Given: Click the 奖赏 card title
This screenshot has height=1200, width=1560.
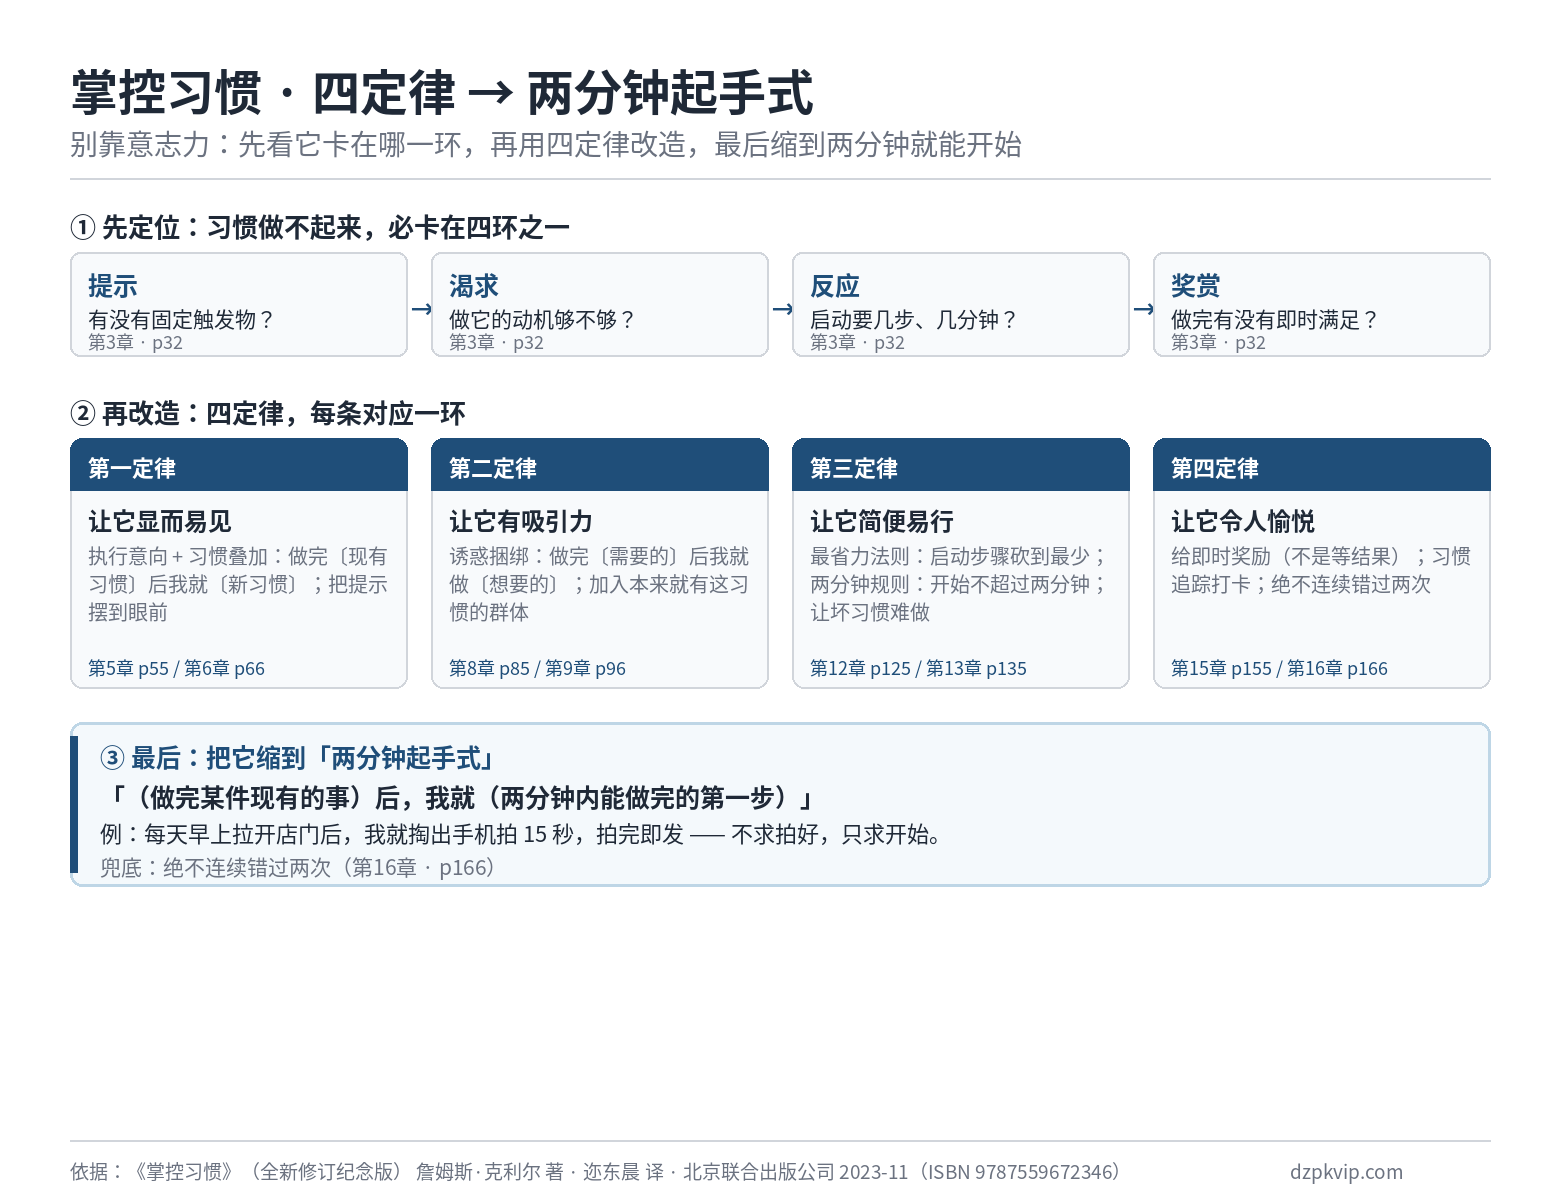Looking at the screenshot, I should click(x=1196, y=286).
